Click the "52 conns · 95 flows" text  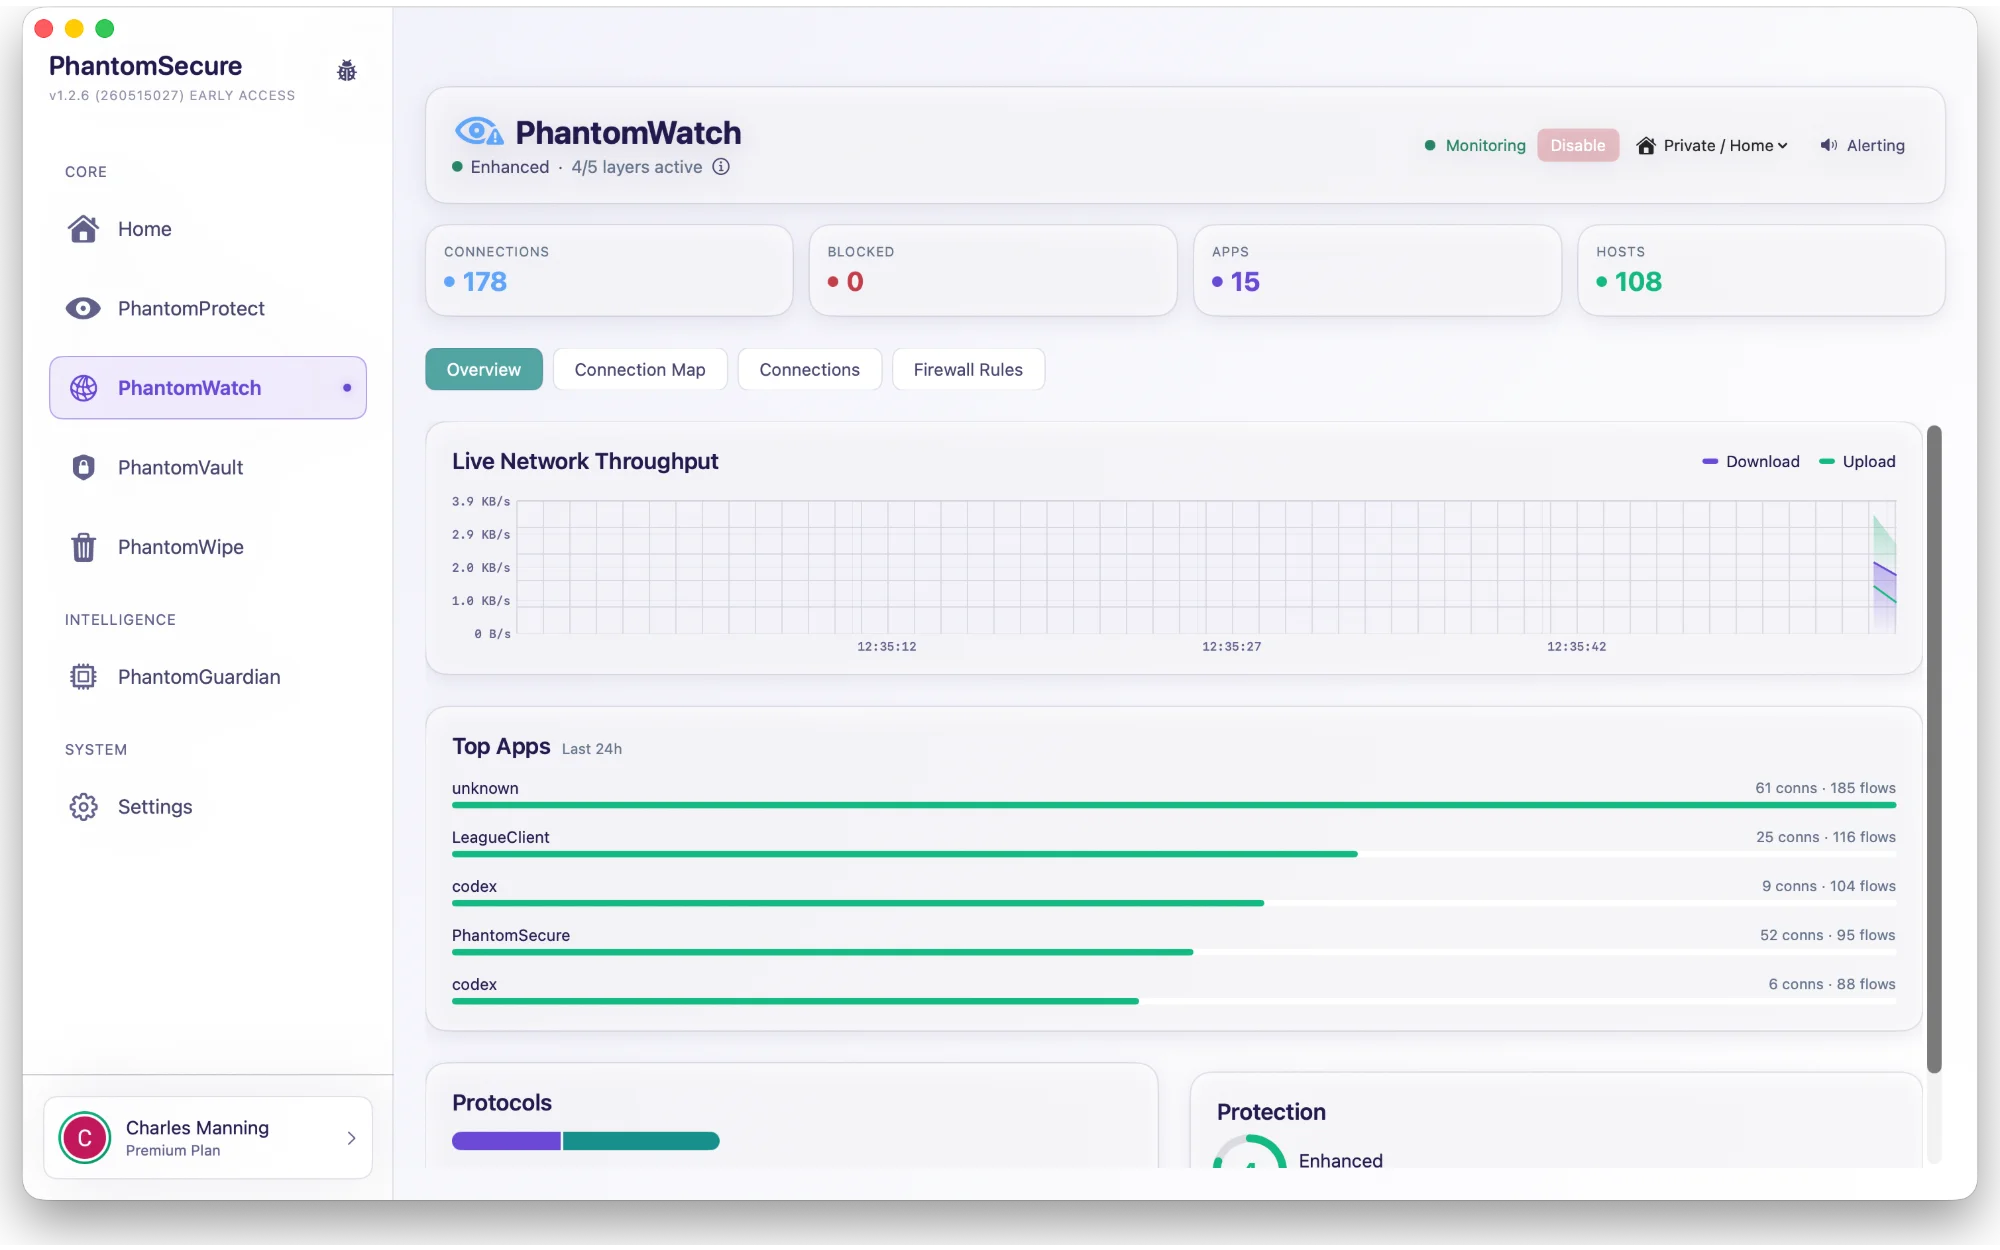click(x=1828, y=935)
